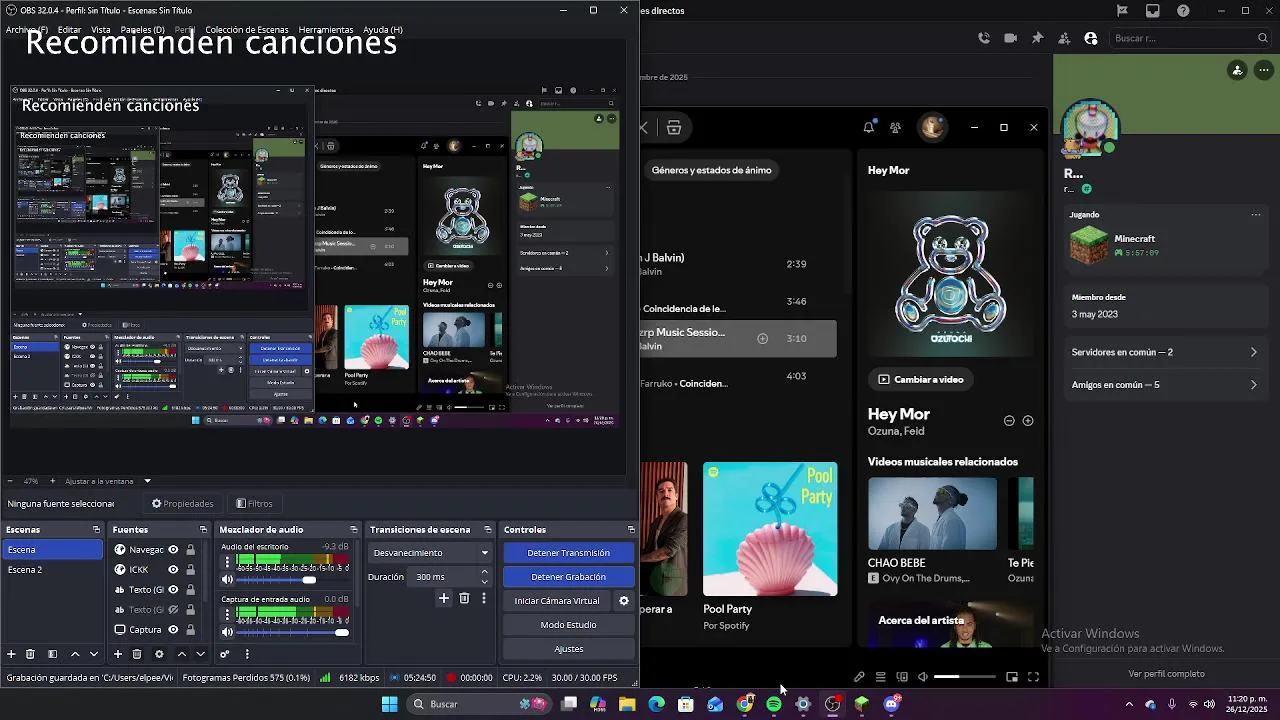1280x720 pixels.
Task: Hide the ICKK source eye icon
Action: (x=173, y=570)
